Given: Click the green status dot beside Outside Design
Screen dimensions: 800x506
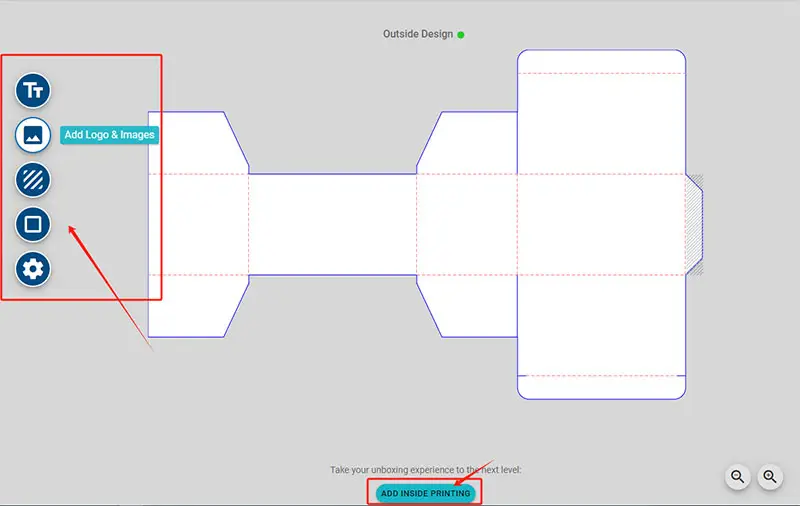Looking at the screenshot, I should coord(461,35).
